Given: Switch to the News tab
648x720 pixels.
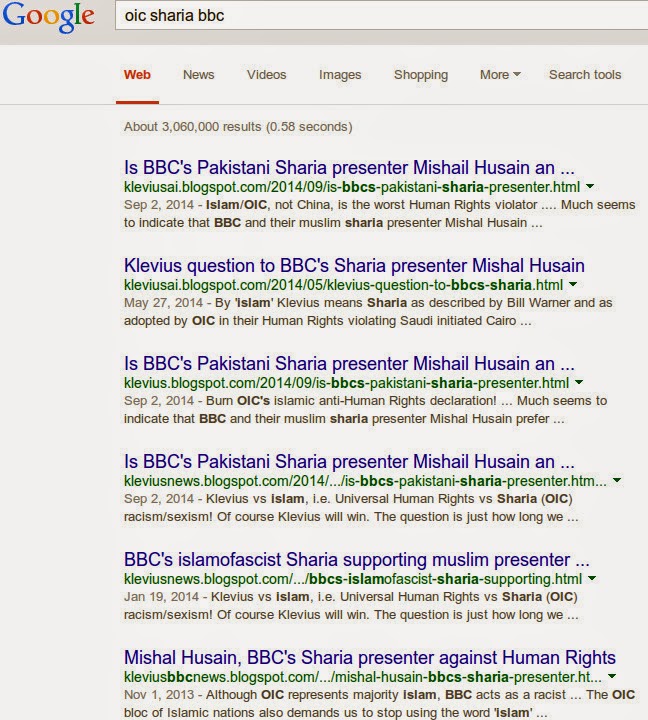Looking at the screenshot, I should (x=198, y=74).
